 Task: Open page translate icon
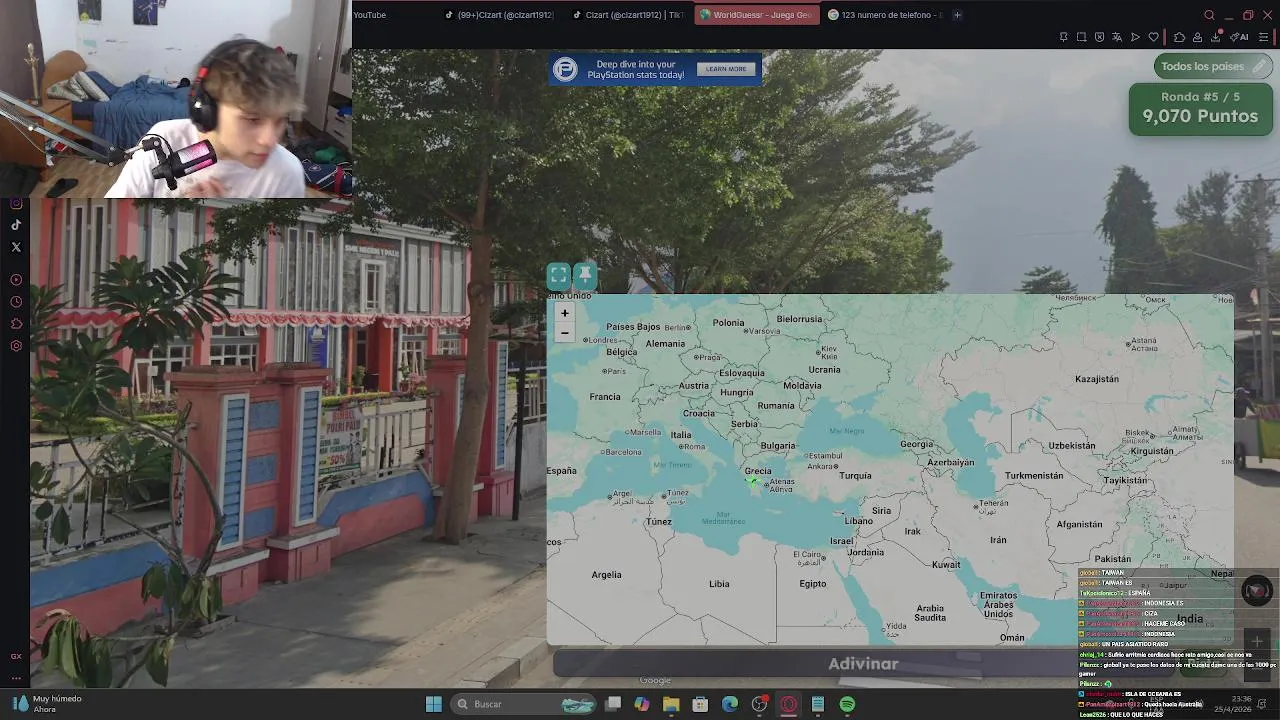(x=1117, y=37)
